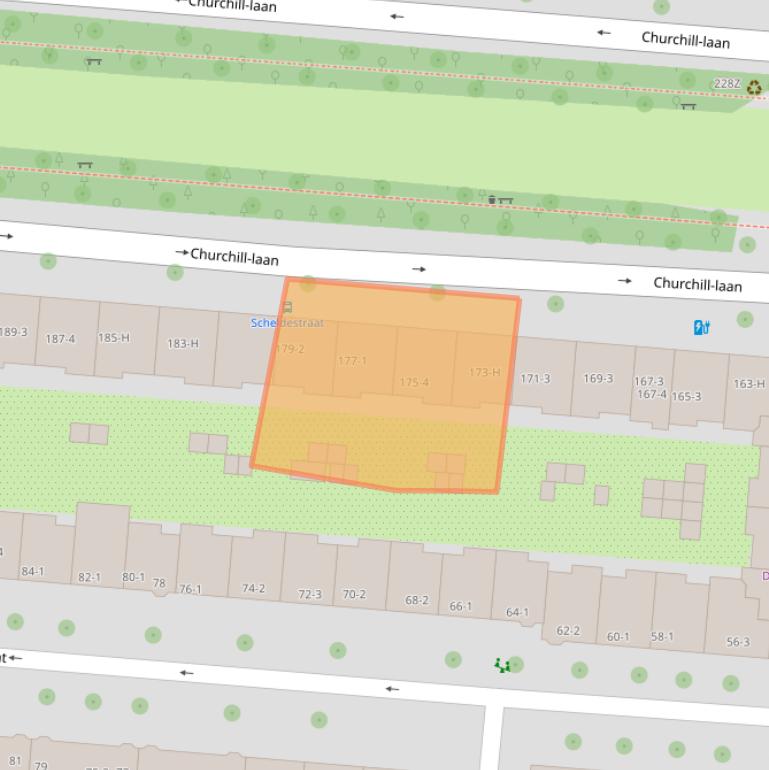Select the house labeled 183-H
The width and height of the screenshot is (769, 770).
[x=183, y=343]
